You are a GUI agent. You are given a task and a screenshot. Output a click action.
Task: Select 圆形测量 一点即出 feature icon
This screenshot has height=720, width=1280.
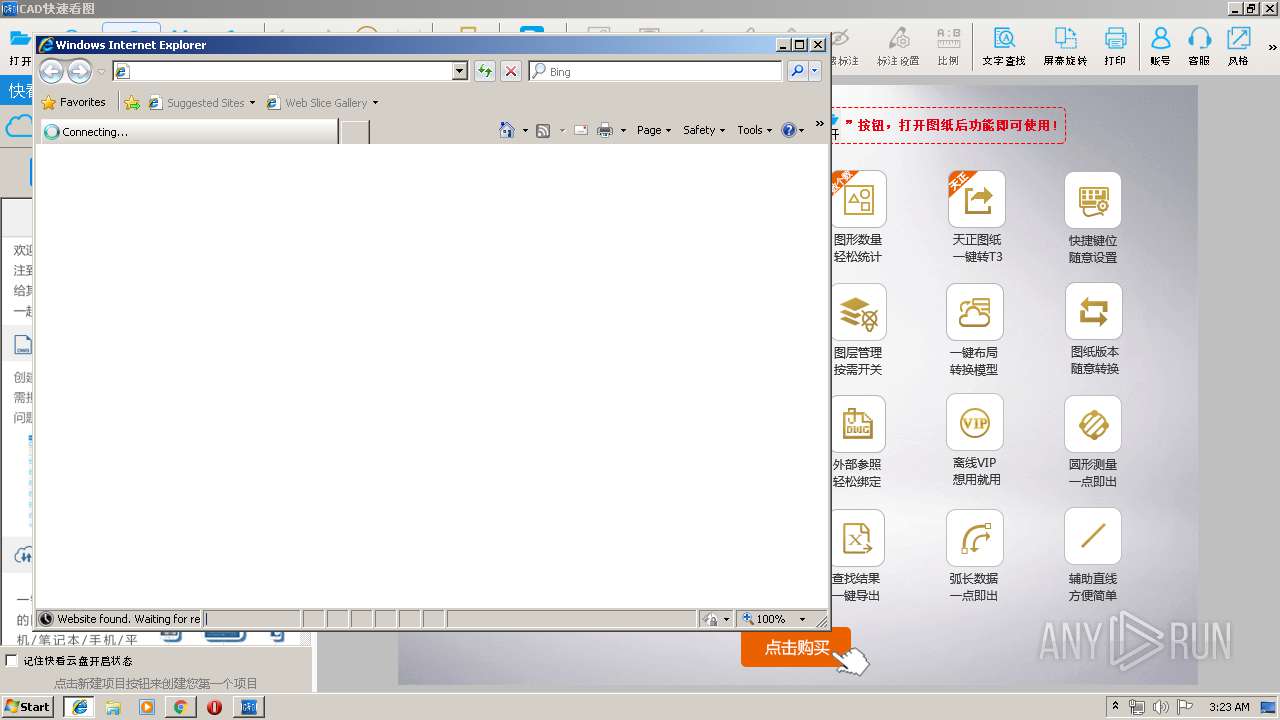click(1093, 424)
